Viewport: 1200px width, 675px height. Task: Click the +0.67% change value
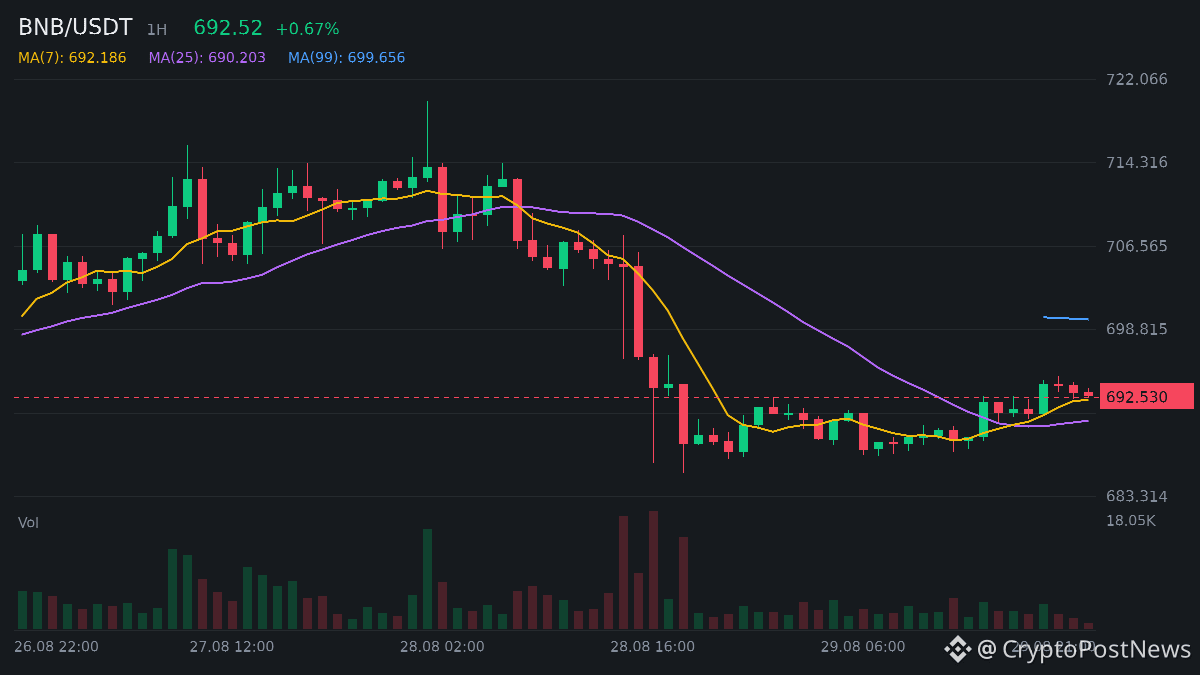(x=308, y=29)
